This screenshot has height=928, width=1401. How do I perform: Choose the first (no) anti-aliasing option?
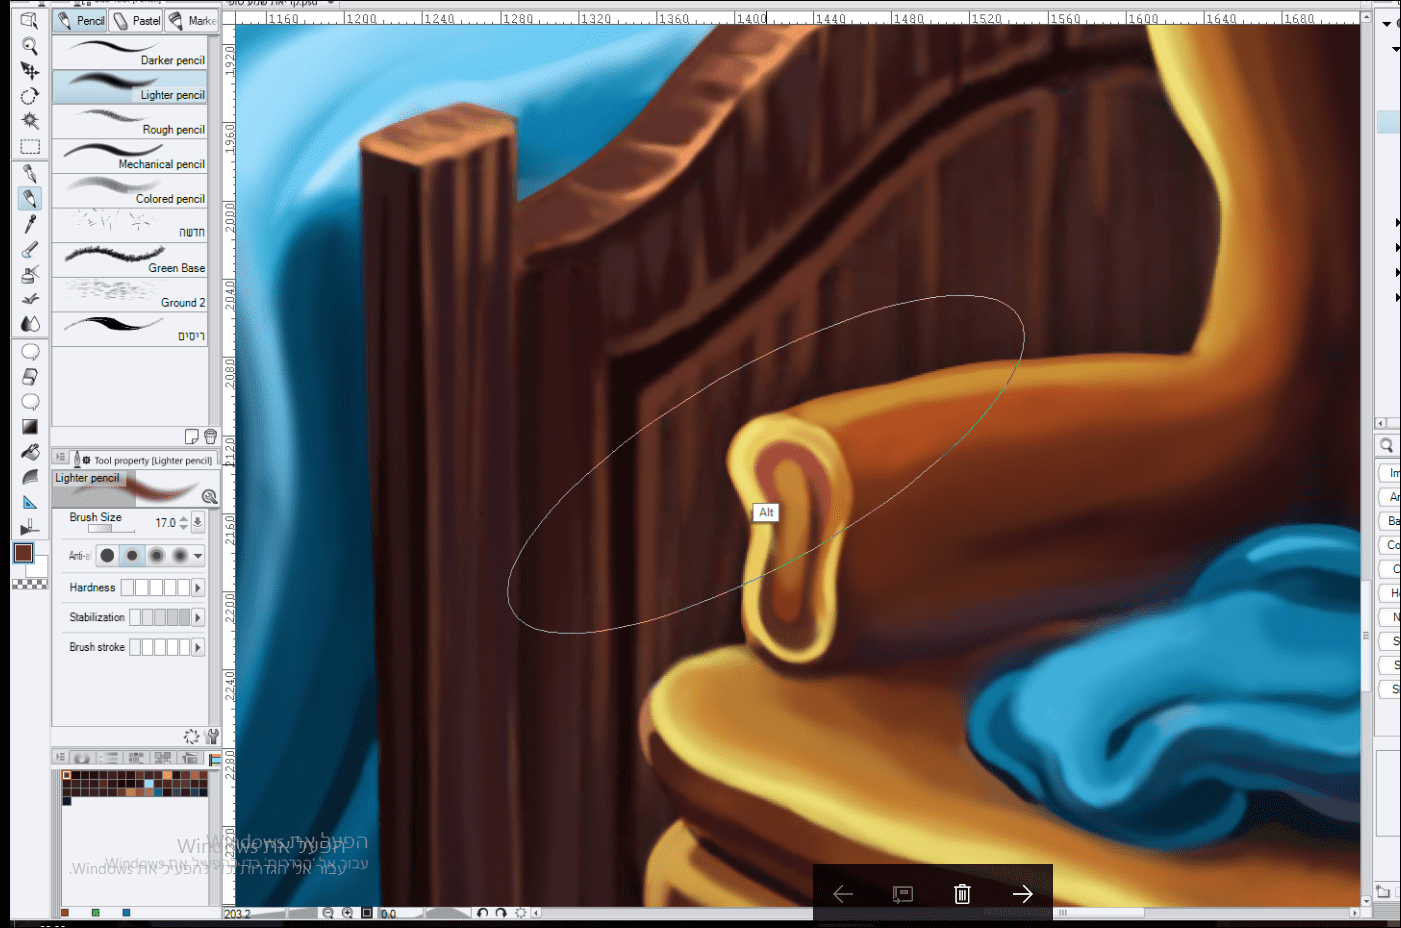pos(108,555)
